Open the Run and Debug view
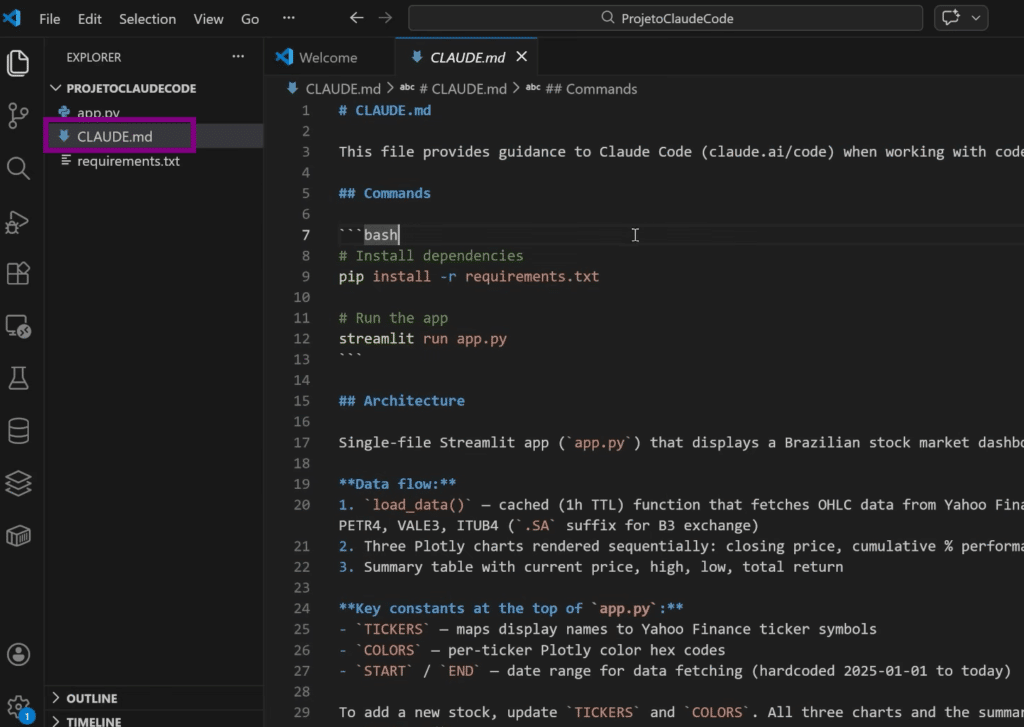 pyautogui.click(x=18, y=222)
